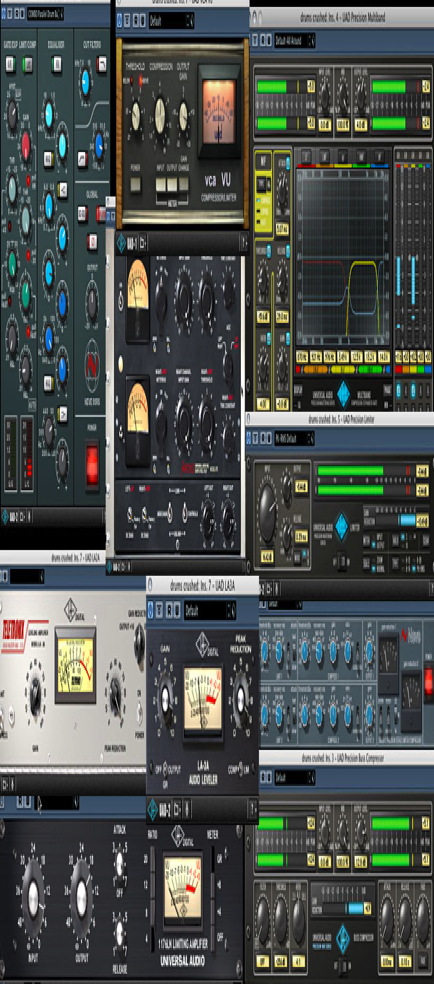Click GAIN knob on LA-3A Audio Leveler

166,698
